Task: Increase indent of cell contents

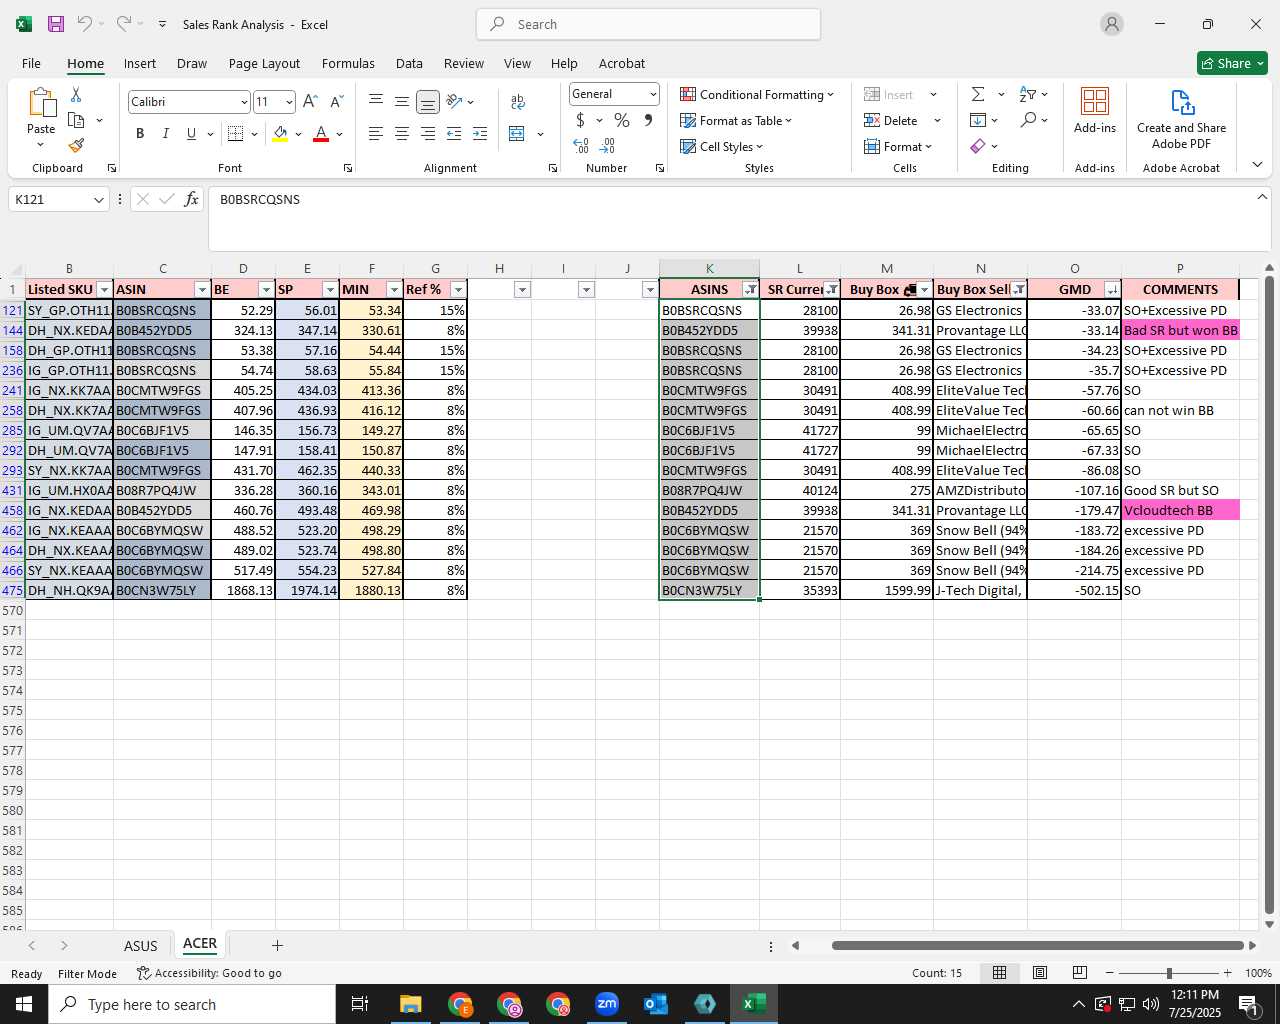Action: coord(480,133)
